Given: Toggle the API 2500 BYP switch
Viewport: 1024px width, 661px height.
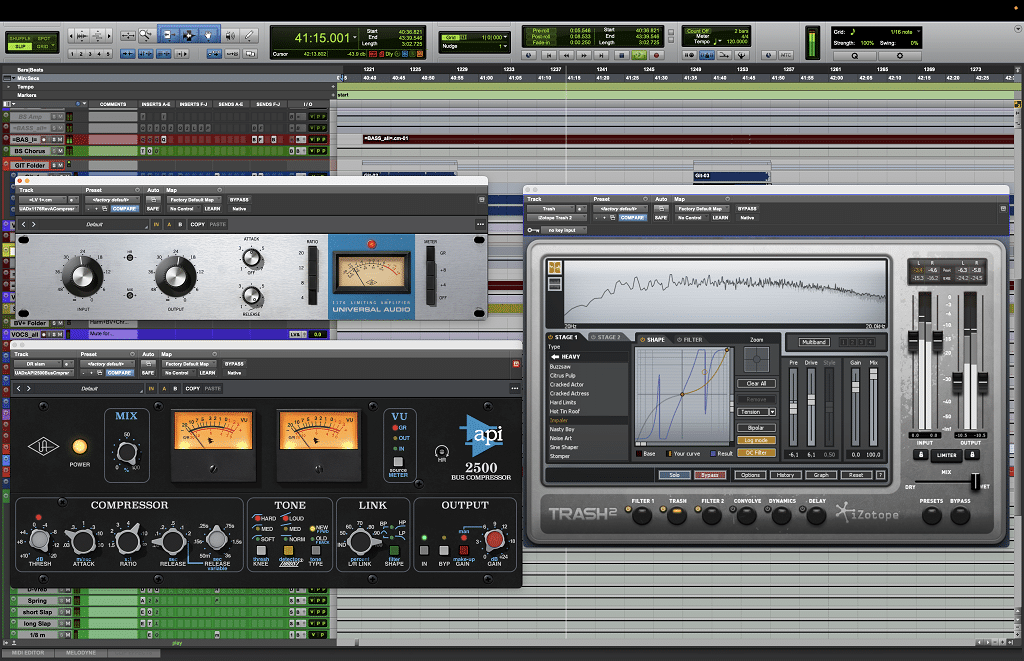Looking at the screenshot, I should (x=444, y=551).
